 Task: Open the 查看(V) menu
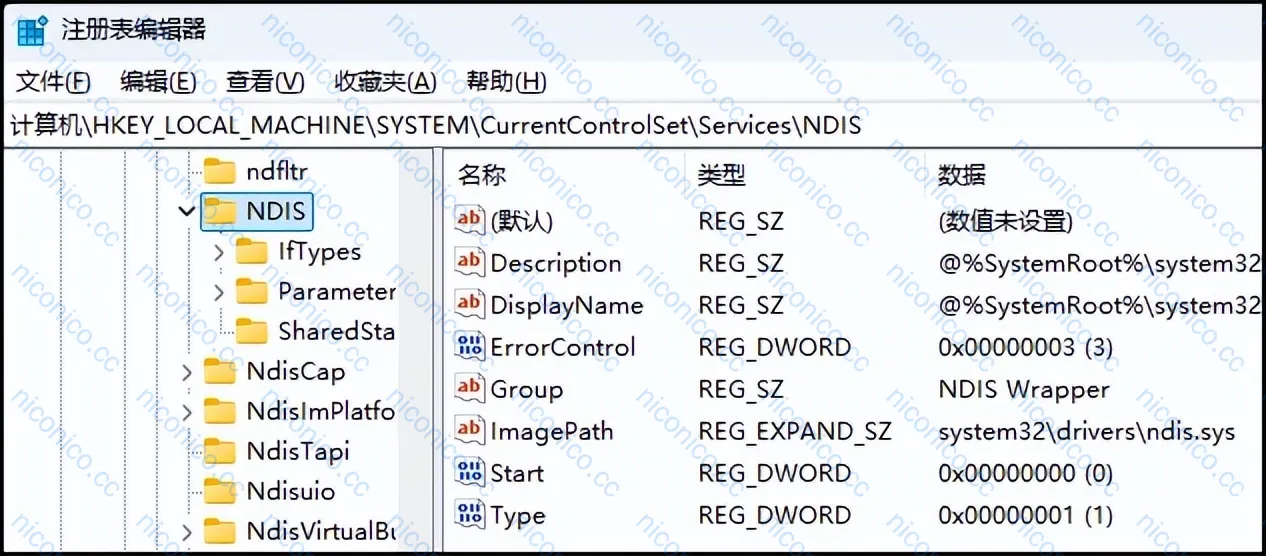[x=265, y=82]
